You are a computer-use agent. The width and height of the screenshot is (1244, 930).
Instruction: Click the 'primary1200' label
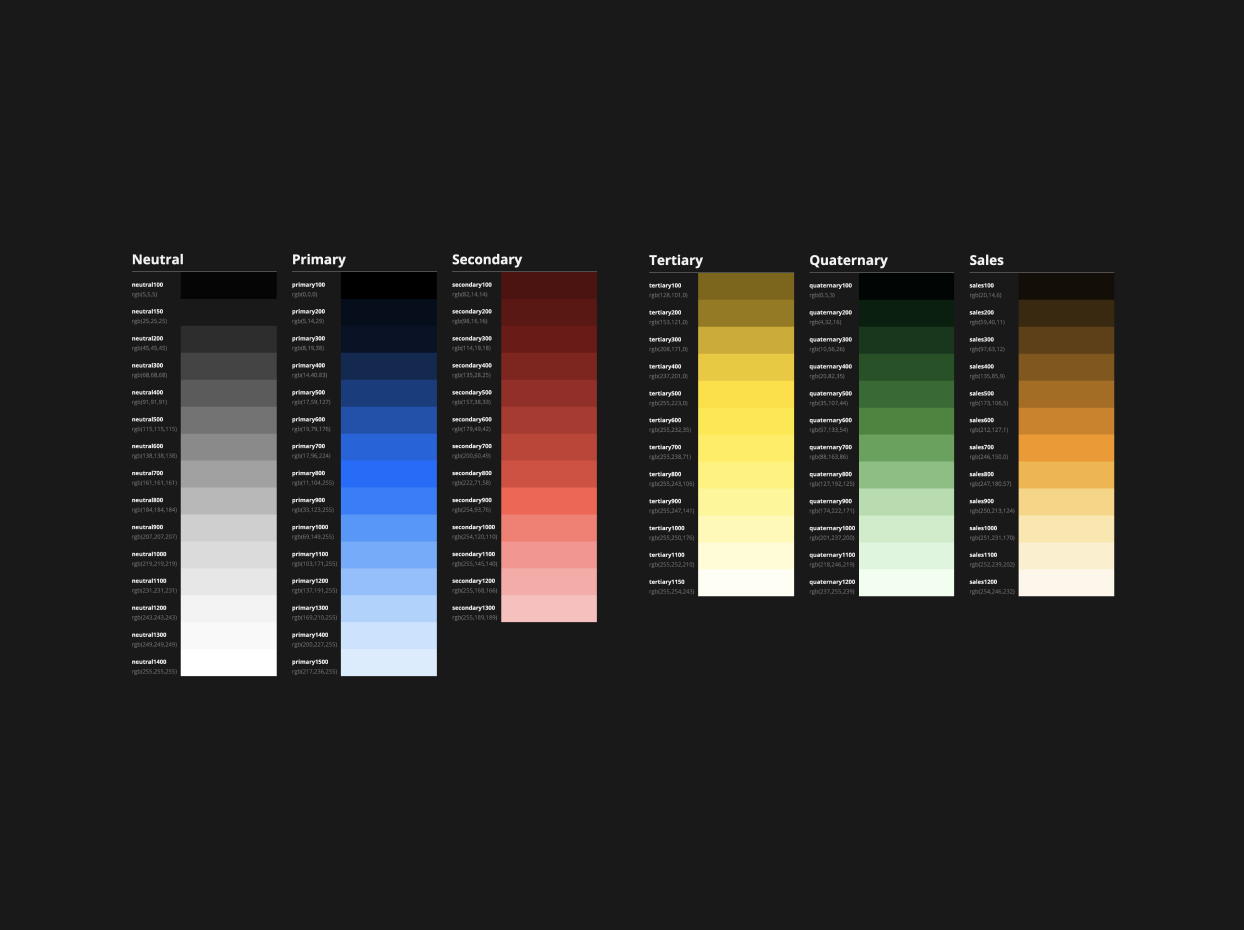click(x=310, y=580)
